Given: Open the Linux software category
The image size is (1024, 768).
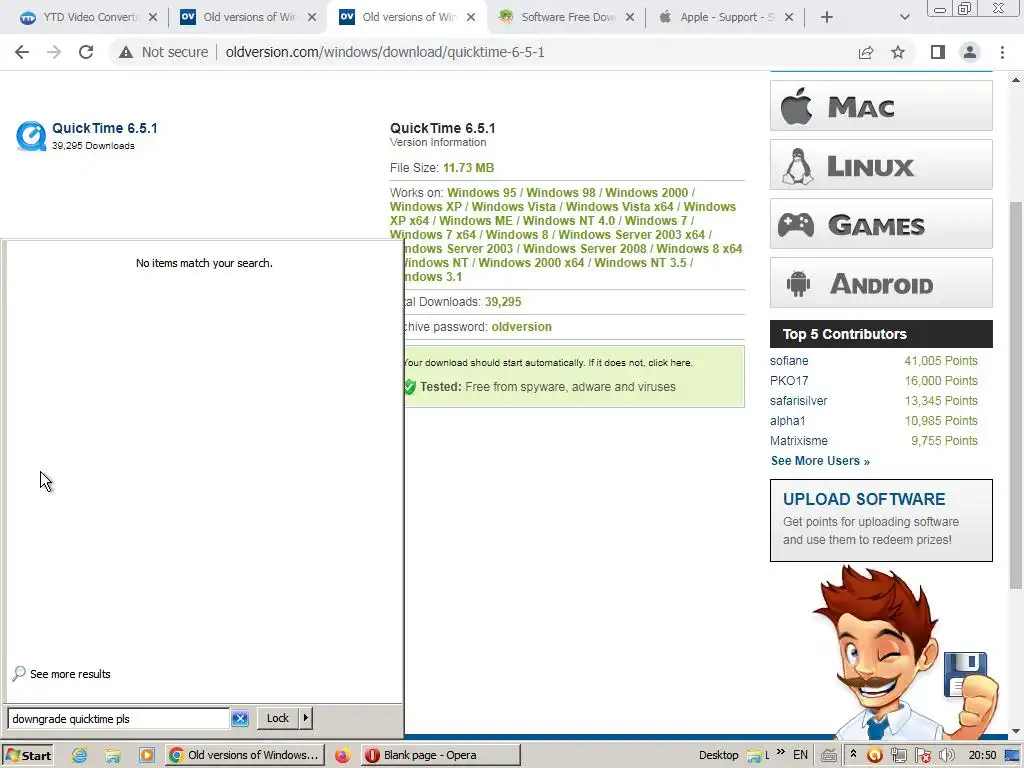Looking at the screenshot, I should tap(881, 165).
